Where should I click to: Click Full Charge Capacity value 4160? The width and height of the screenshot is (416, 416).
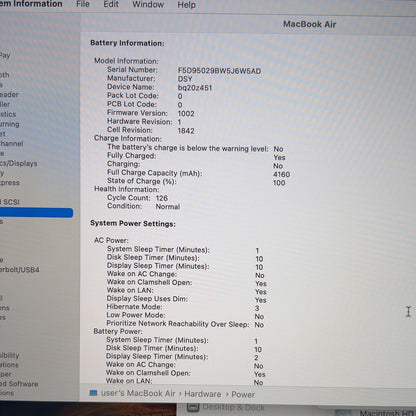(x=281, y=174)
